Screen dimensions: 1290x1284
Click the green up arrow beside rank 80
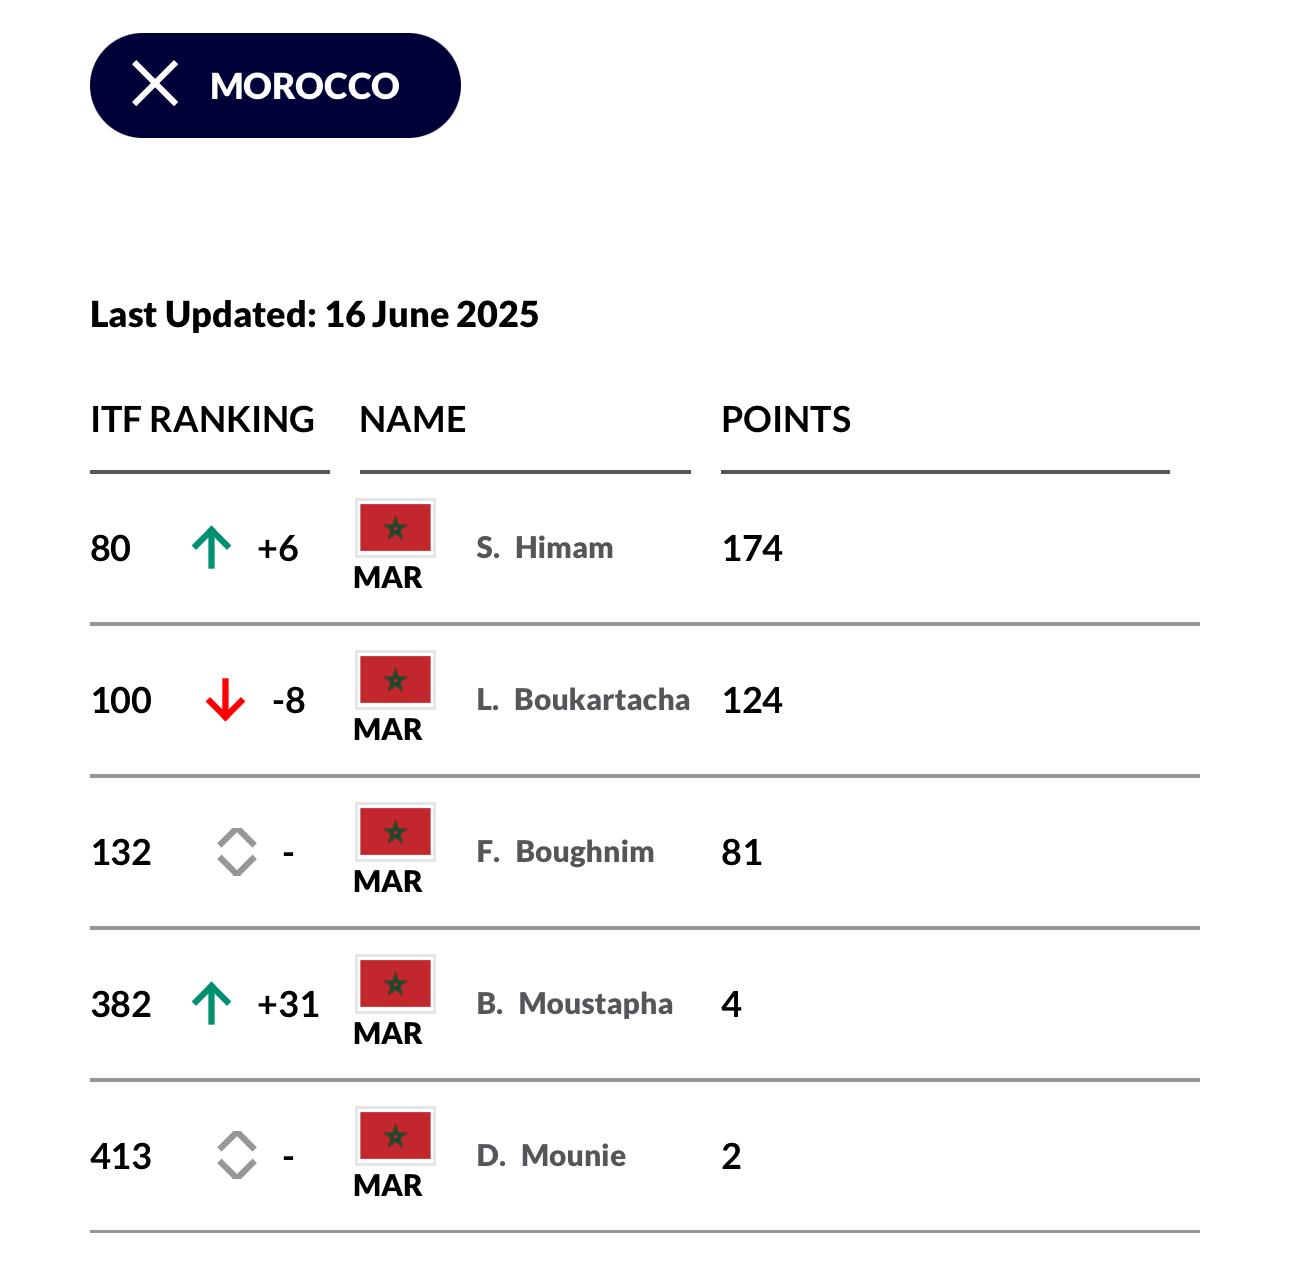(211, 548)
